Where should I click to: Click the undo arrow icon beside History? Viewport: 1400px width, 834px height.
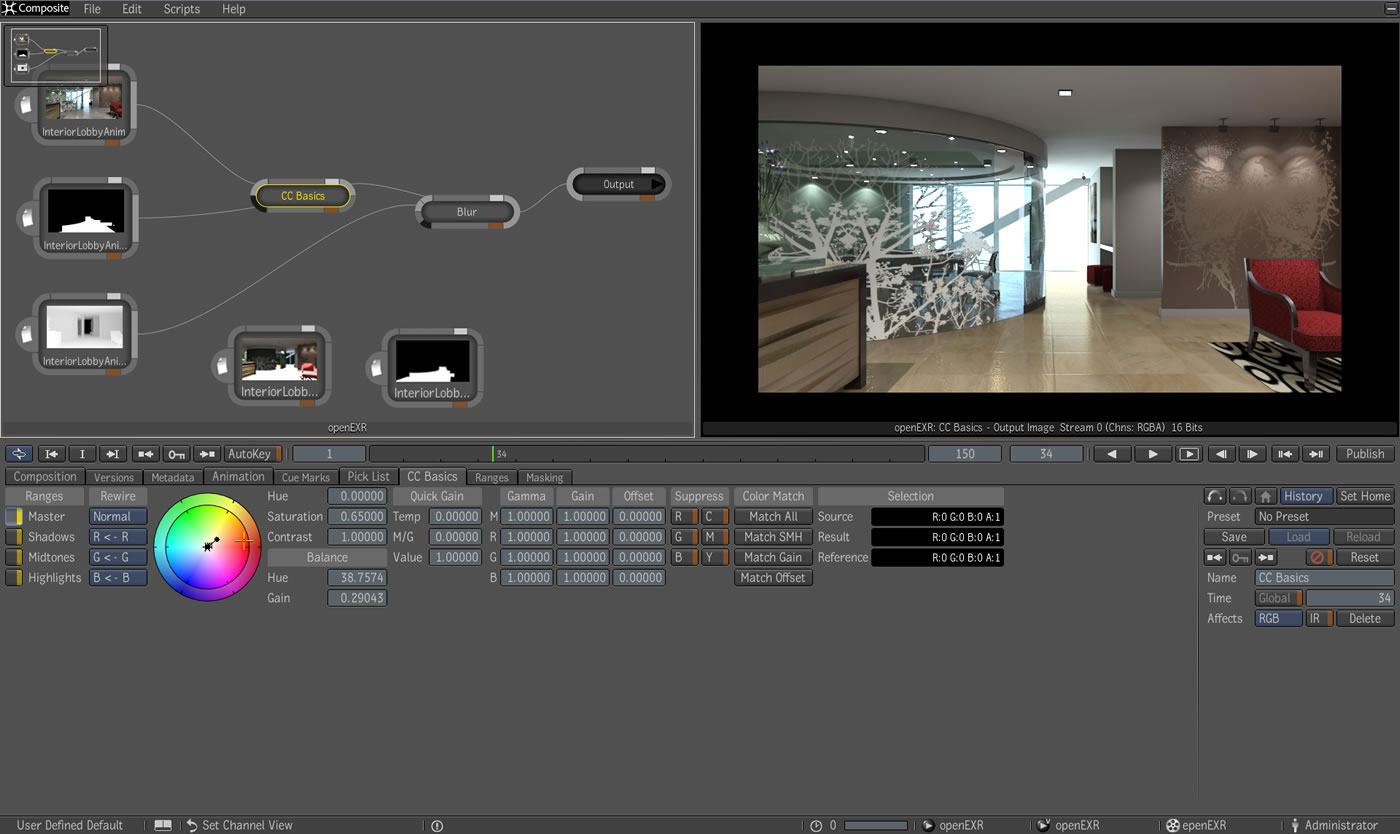point(1214,496)
